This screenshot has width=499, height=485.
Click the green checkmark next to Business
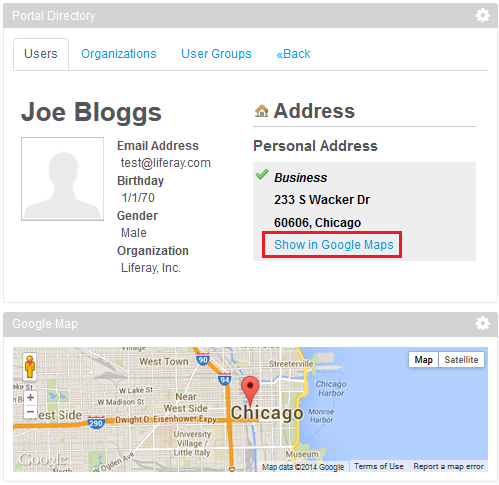click(x=262, y=174)
